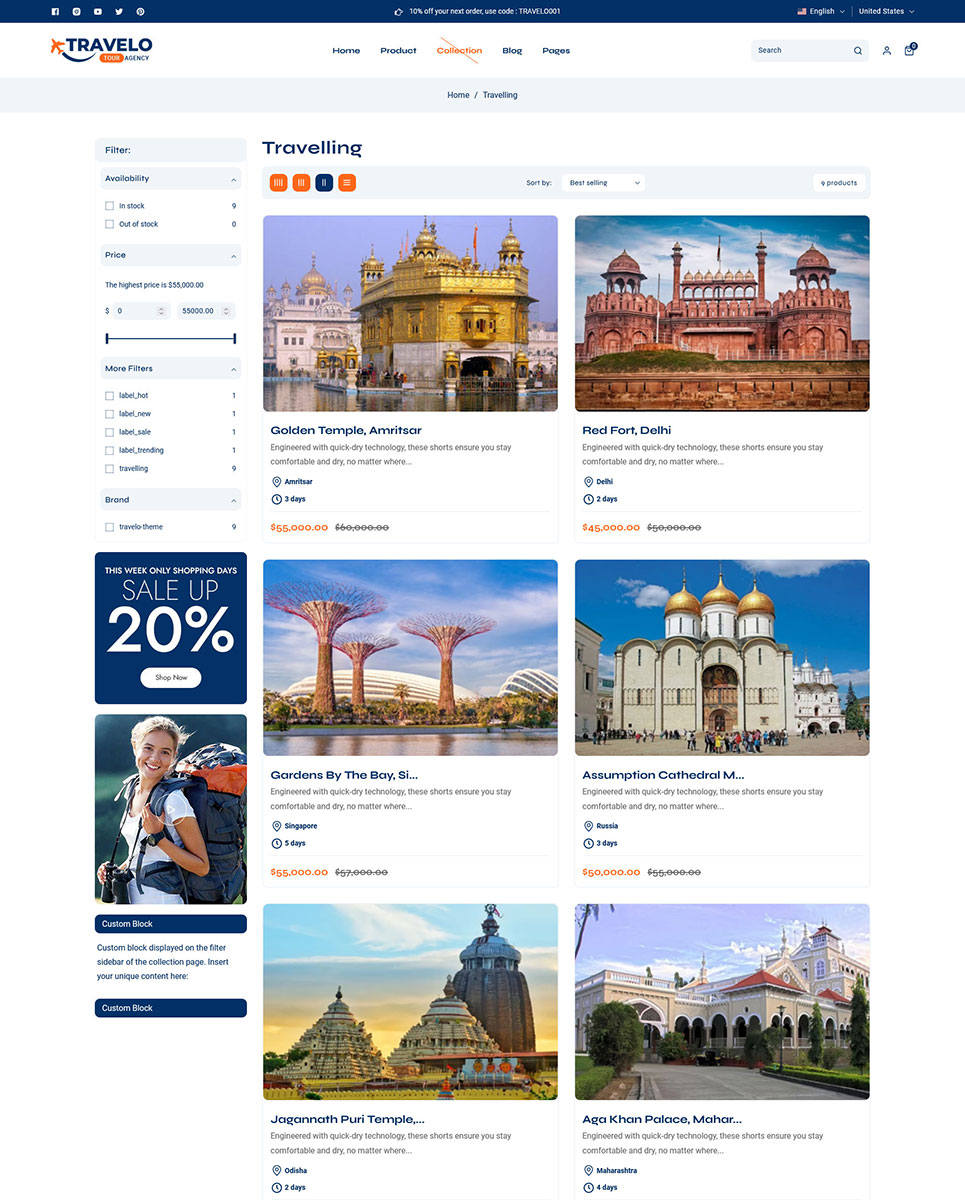
Task: Open the Facebook social link
Action: point(55,11)
